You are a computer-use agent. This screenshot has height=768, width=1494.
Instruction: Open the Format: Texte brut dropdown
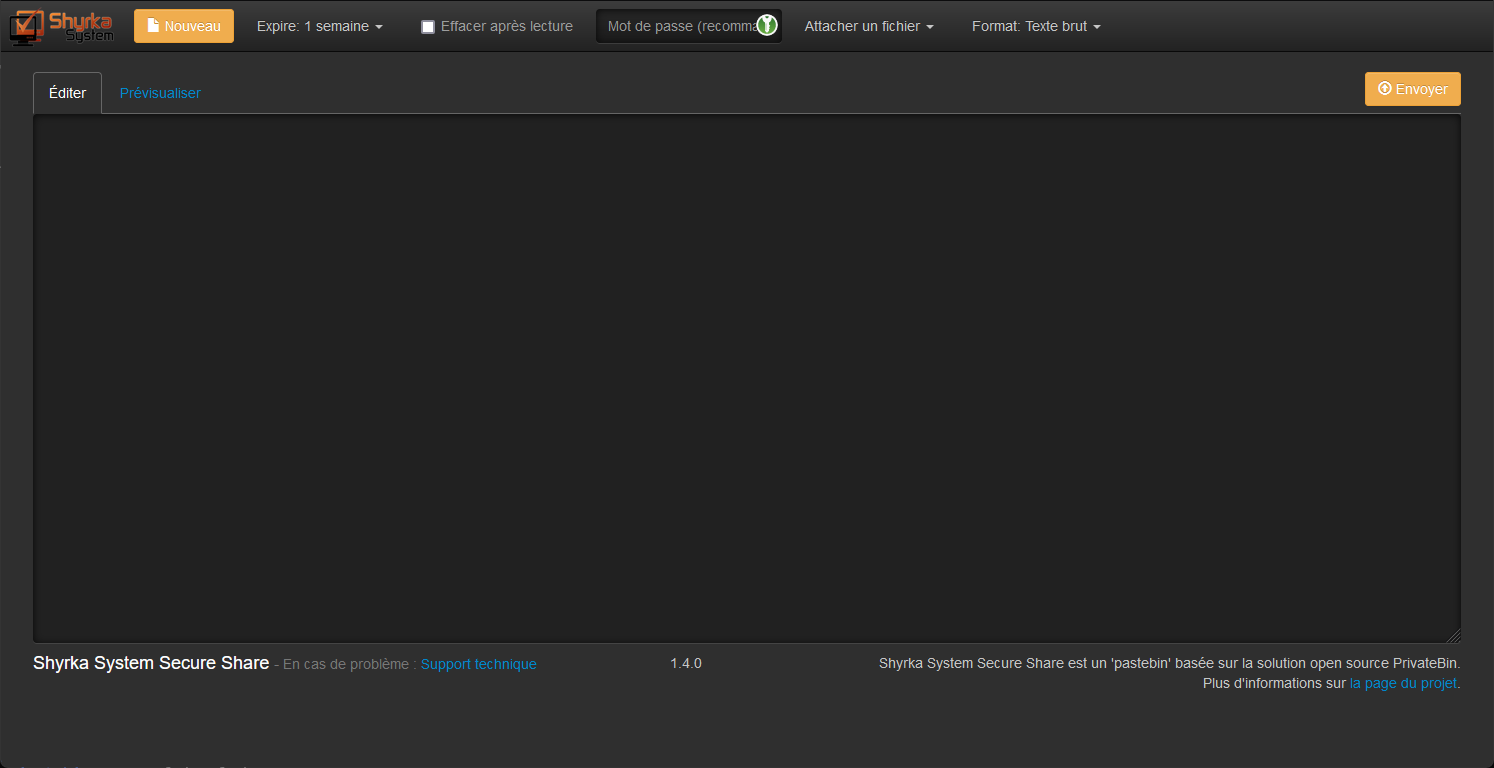pos(1035,26)
